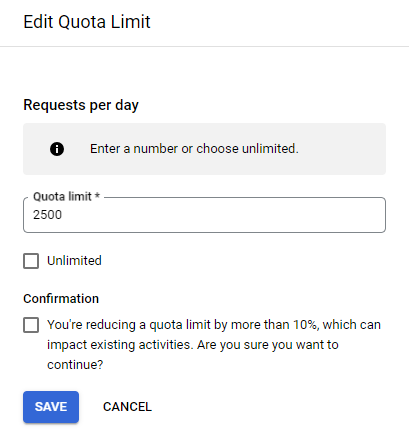
Task: Select the Unlimited label text
Action: [x=74, y=261]
